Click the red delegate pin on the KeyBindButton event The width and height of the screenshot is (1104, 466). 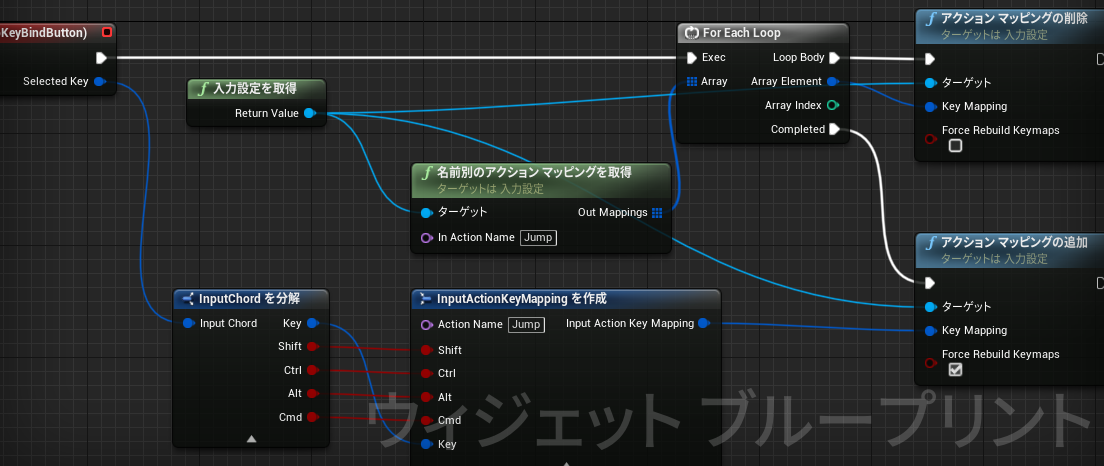pos(106,32)
